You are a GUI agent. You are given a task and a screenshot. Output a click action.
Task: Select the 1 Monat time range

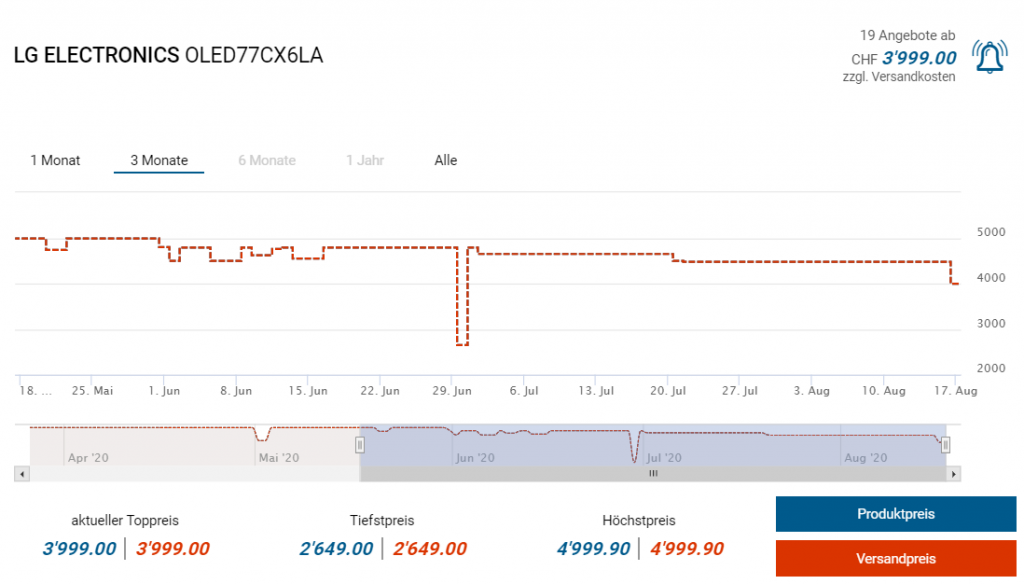point(56,160)
